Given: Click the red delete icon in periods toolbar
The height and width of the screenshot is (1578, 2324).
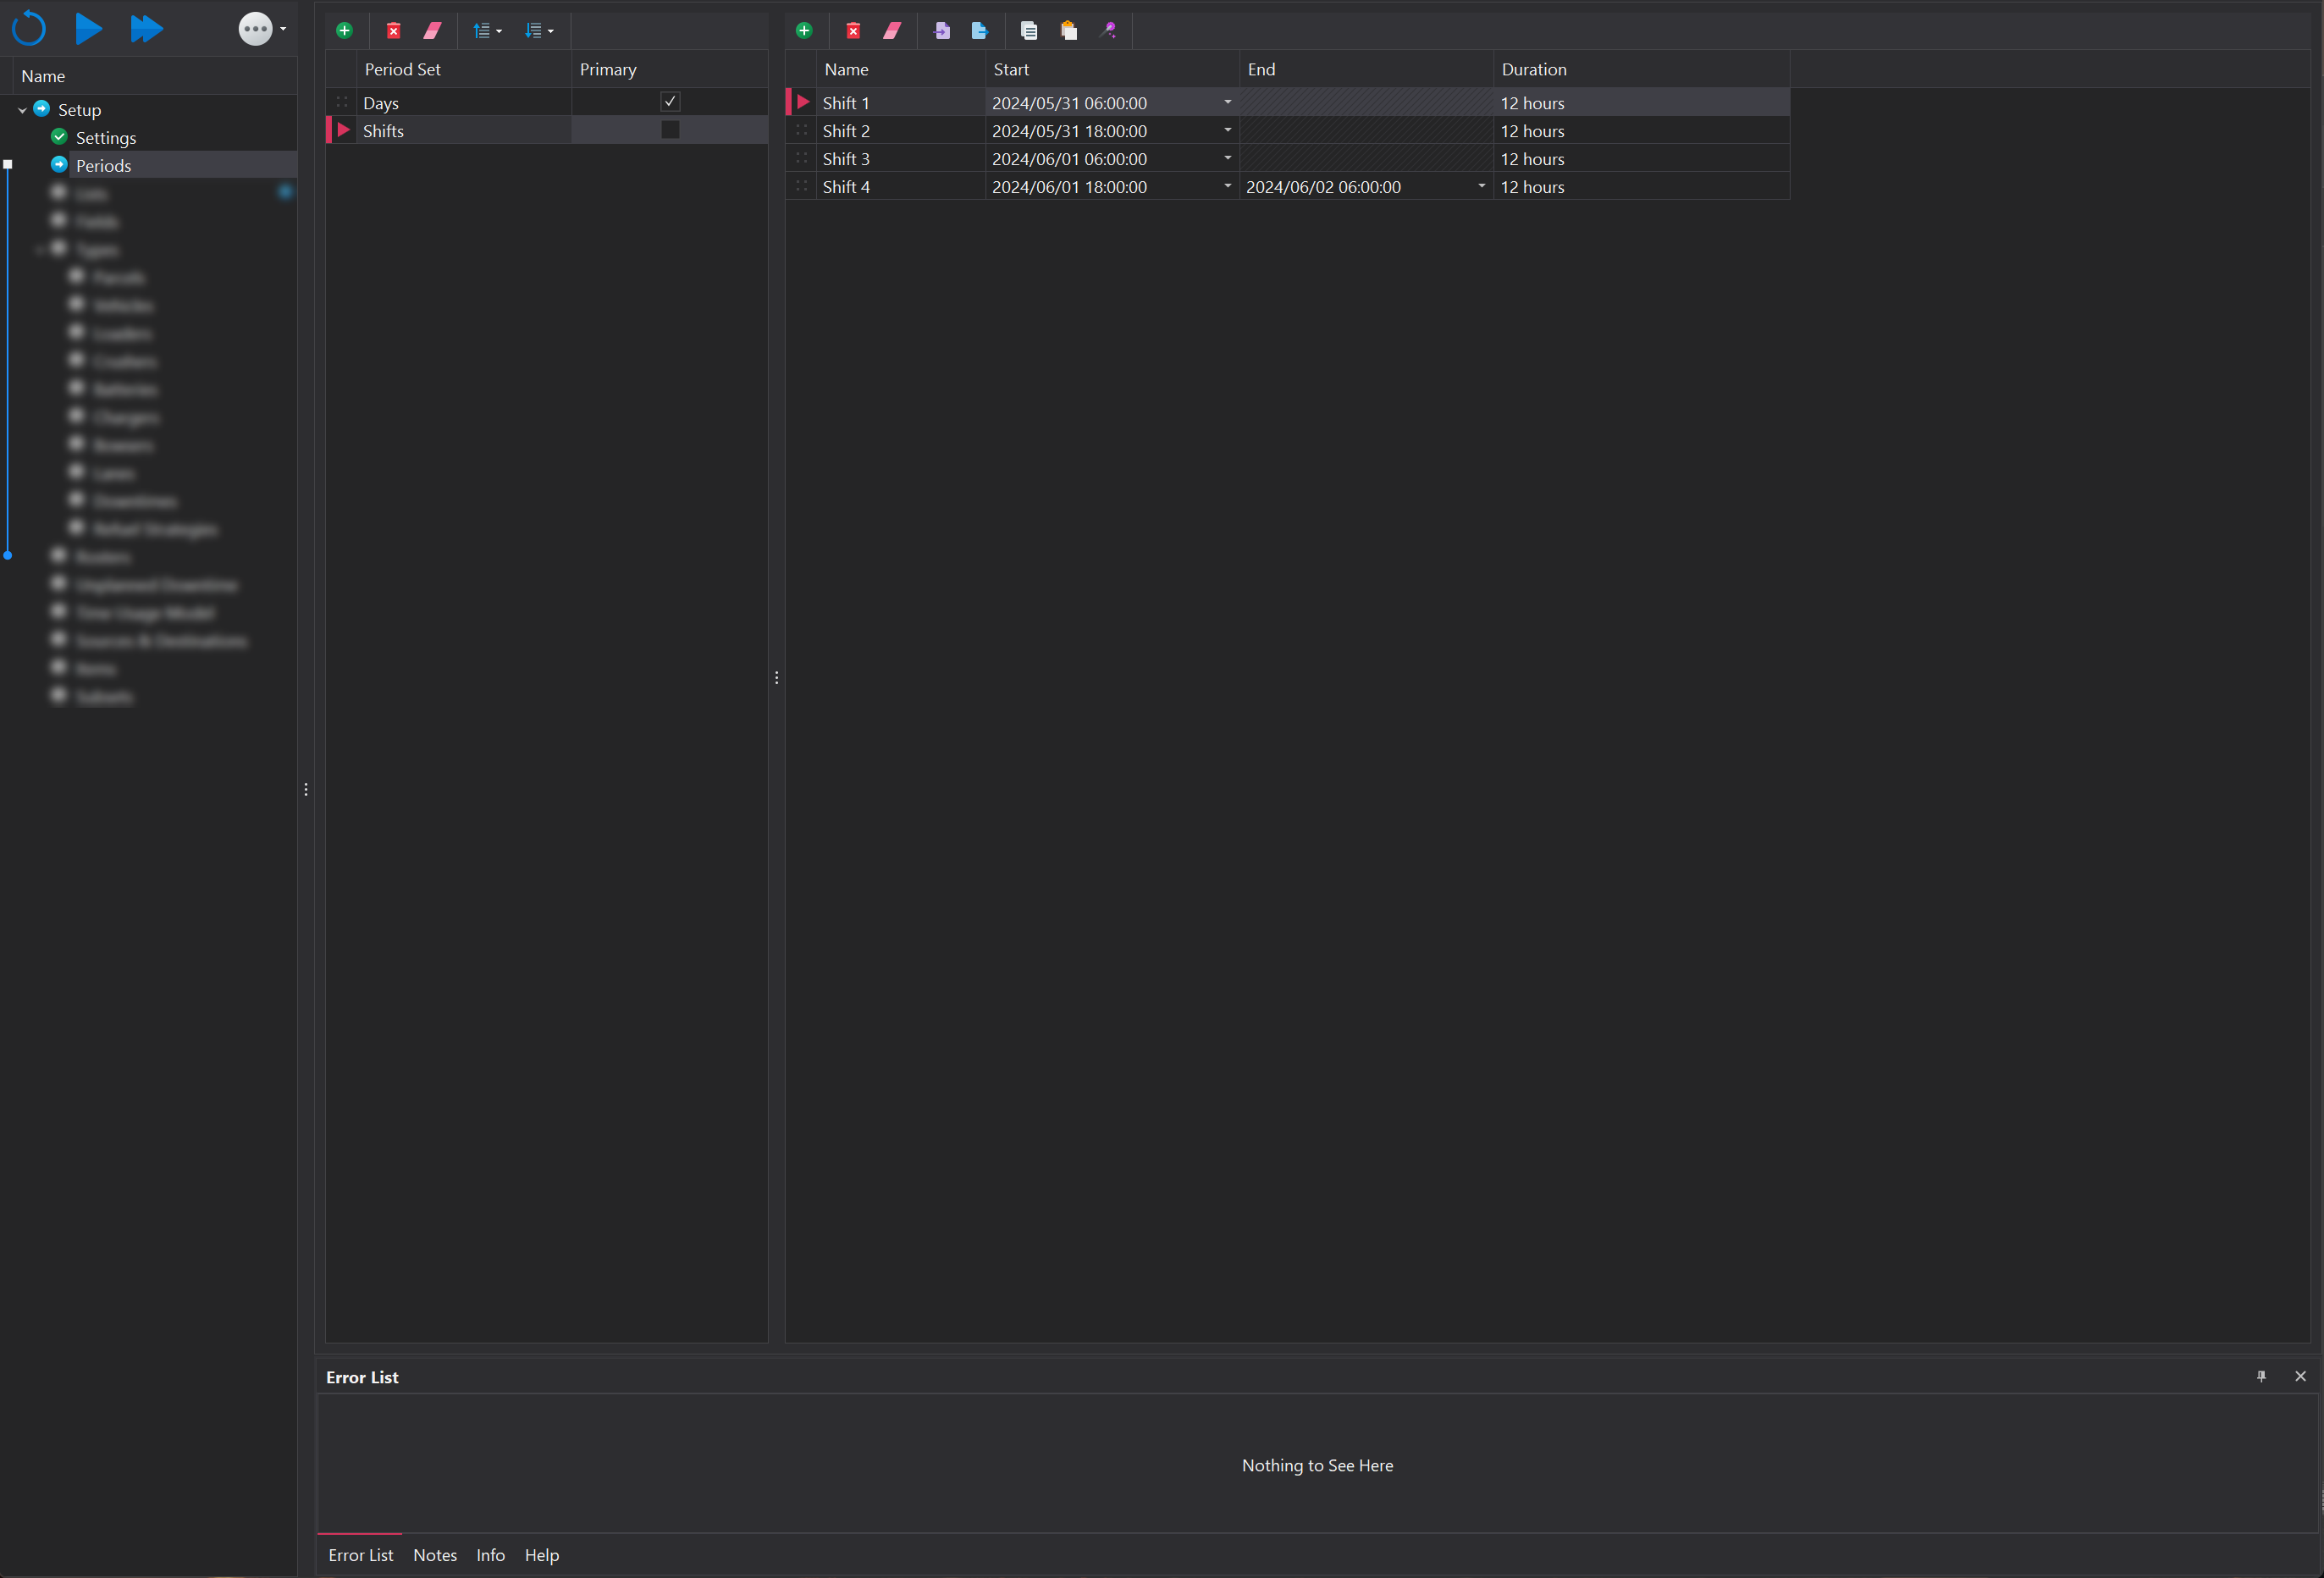Looking at the screenshot, I should (852, 30).
